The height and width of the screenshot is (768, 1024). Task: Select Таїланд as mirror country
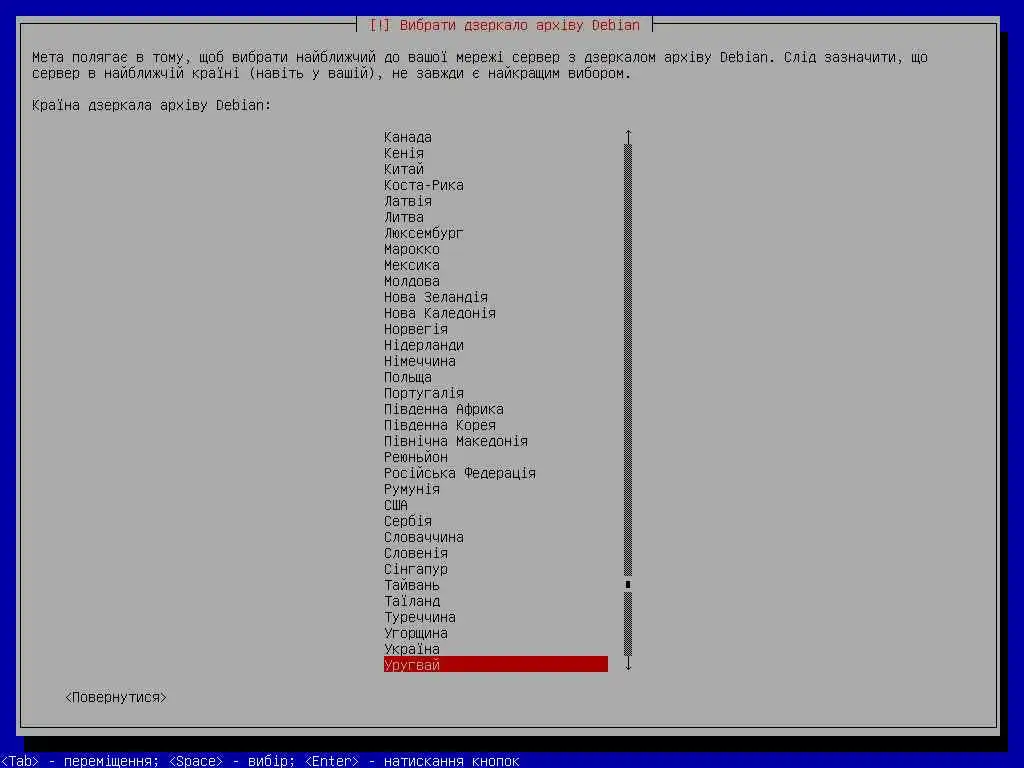tap(411, 601)
